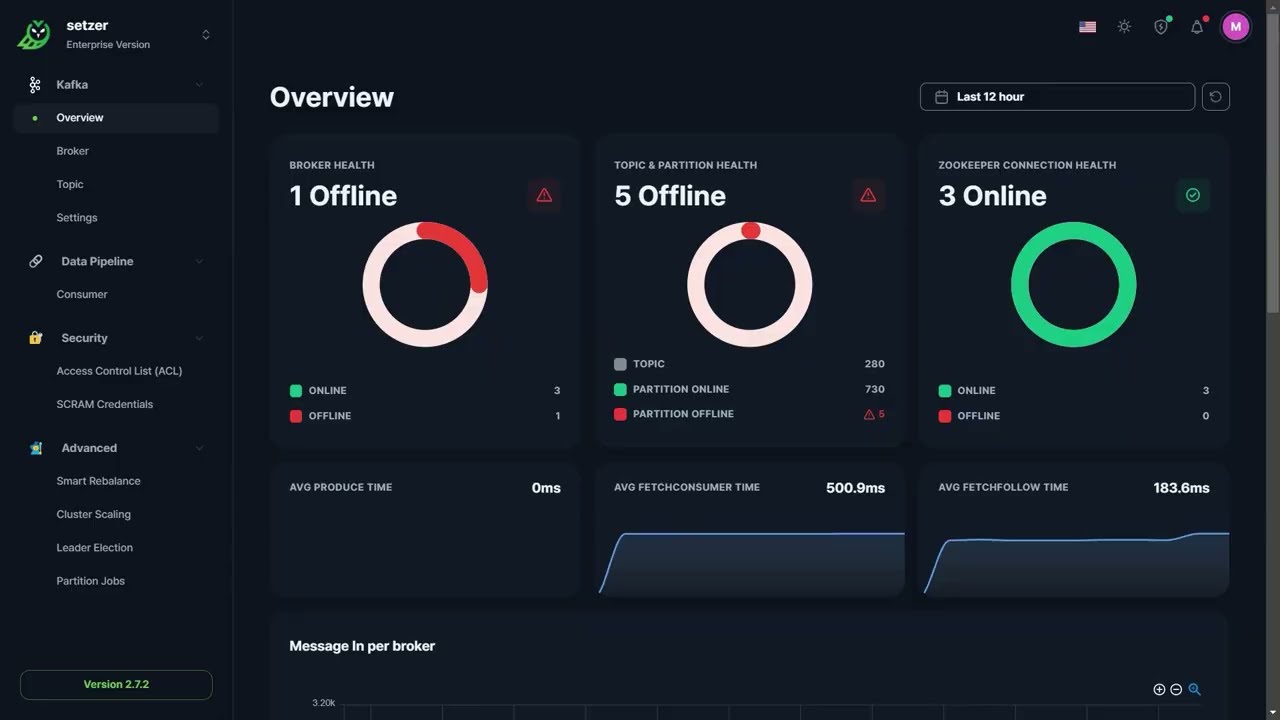Select the Overview menu item
Image resolution: width=1280 pixels, height=720 pixels.
pos(116,118)
